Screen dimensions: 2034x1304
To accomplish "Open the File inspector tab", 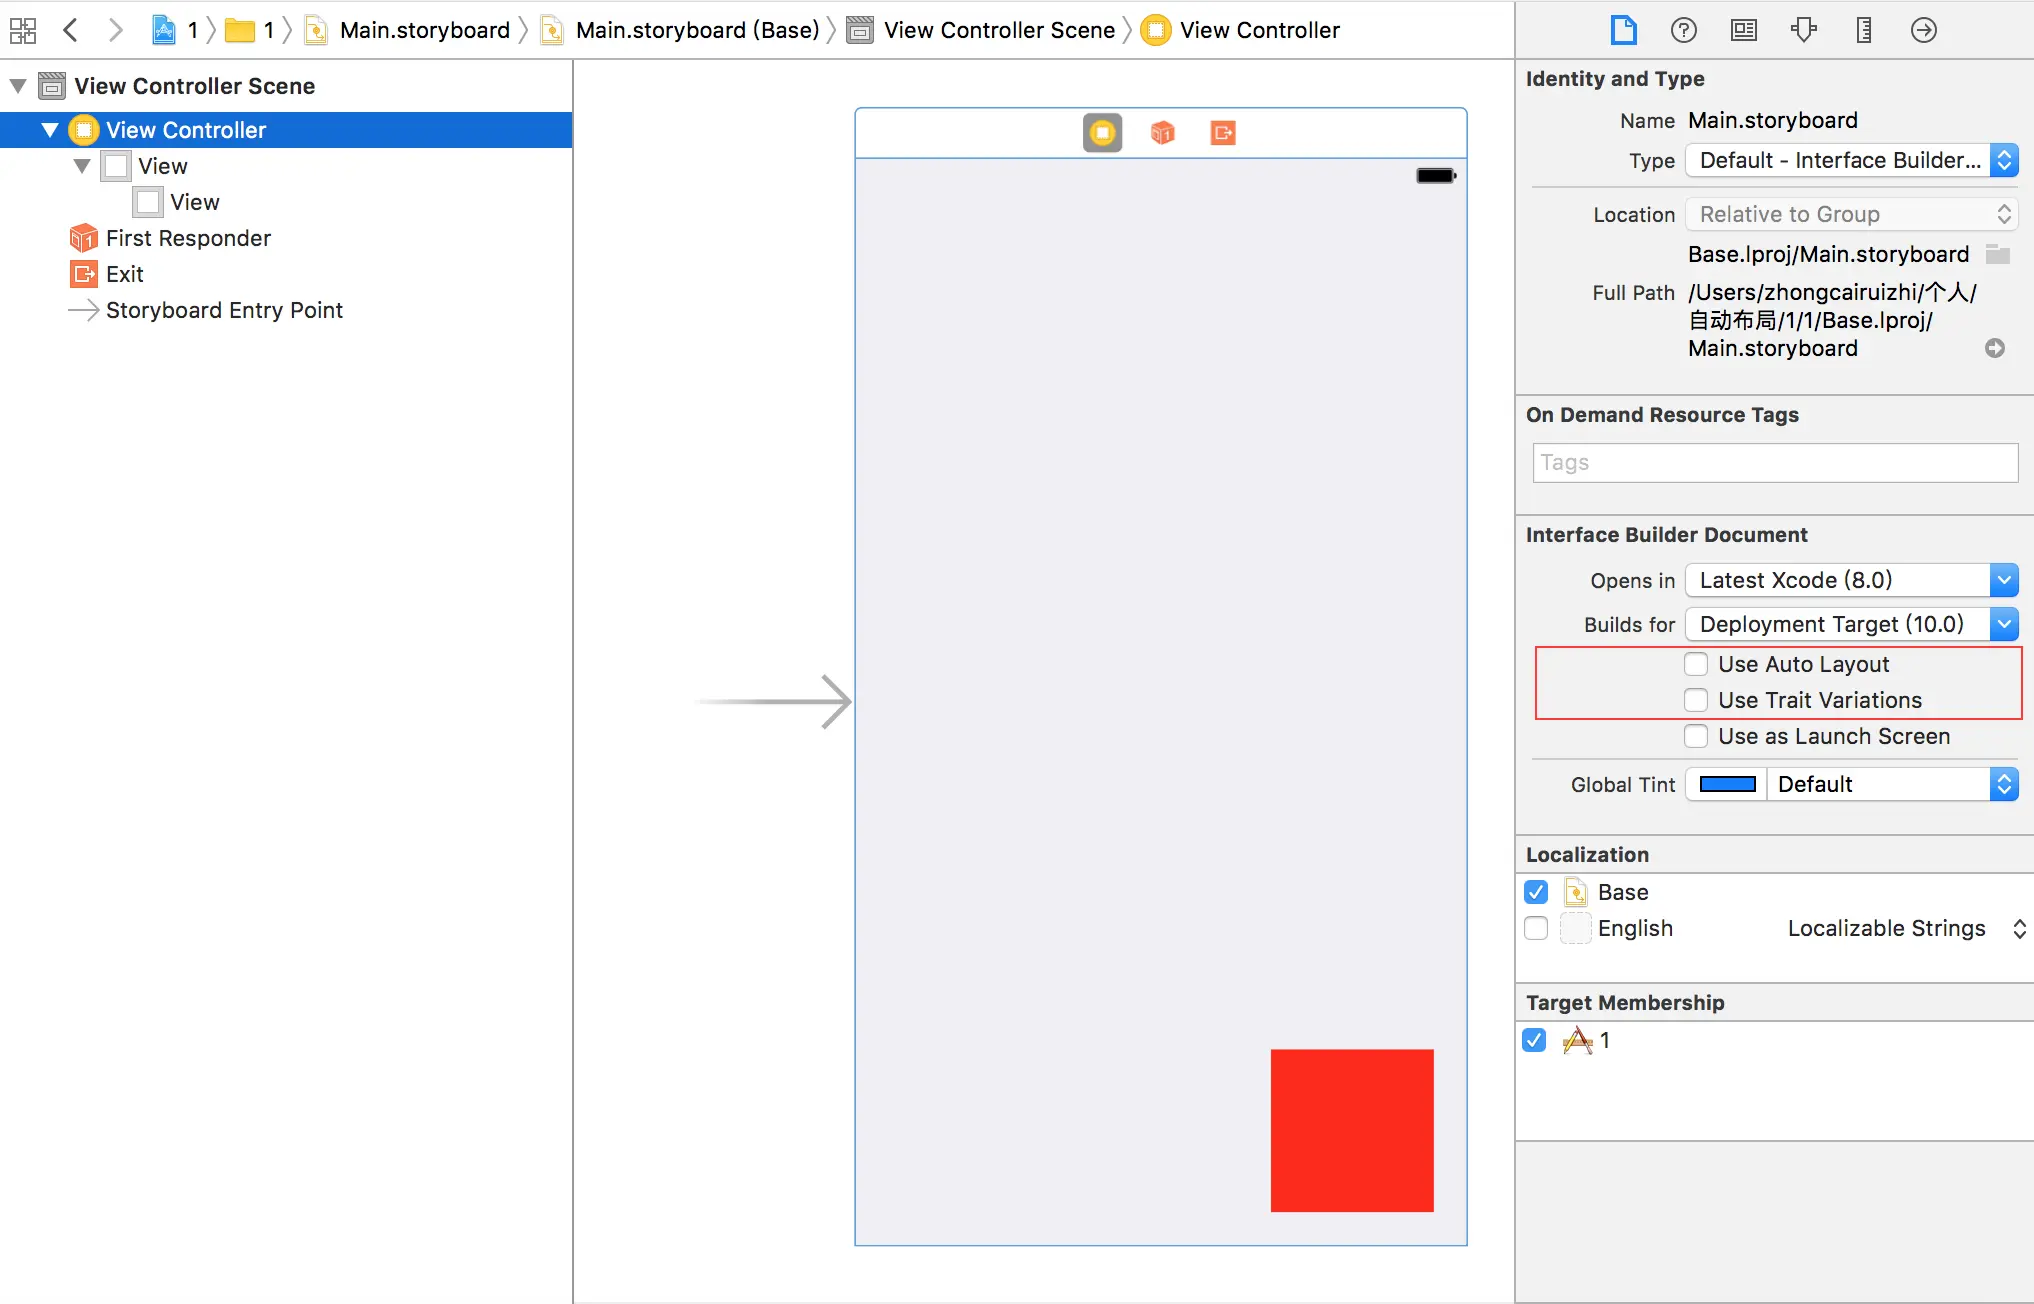I will pyautogui.click(x=1623, y=30).
